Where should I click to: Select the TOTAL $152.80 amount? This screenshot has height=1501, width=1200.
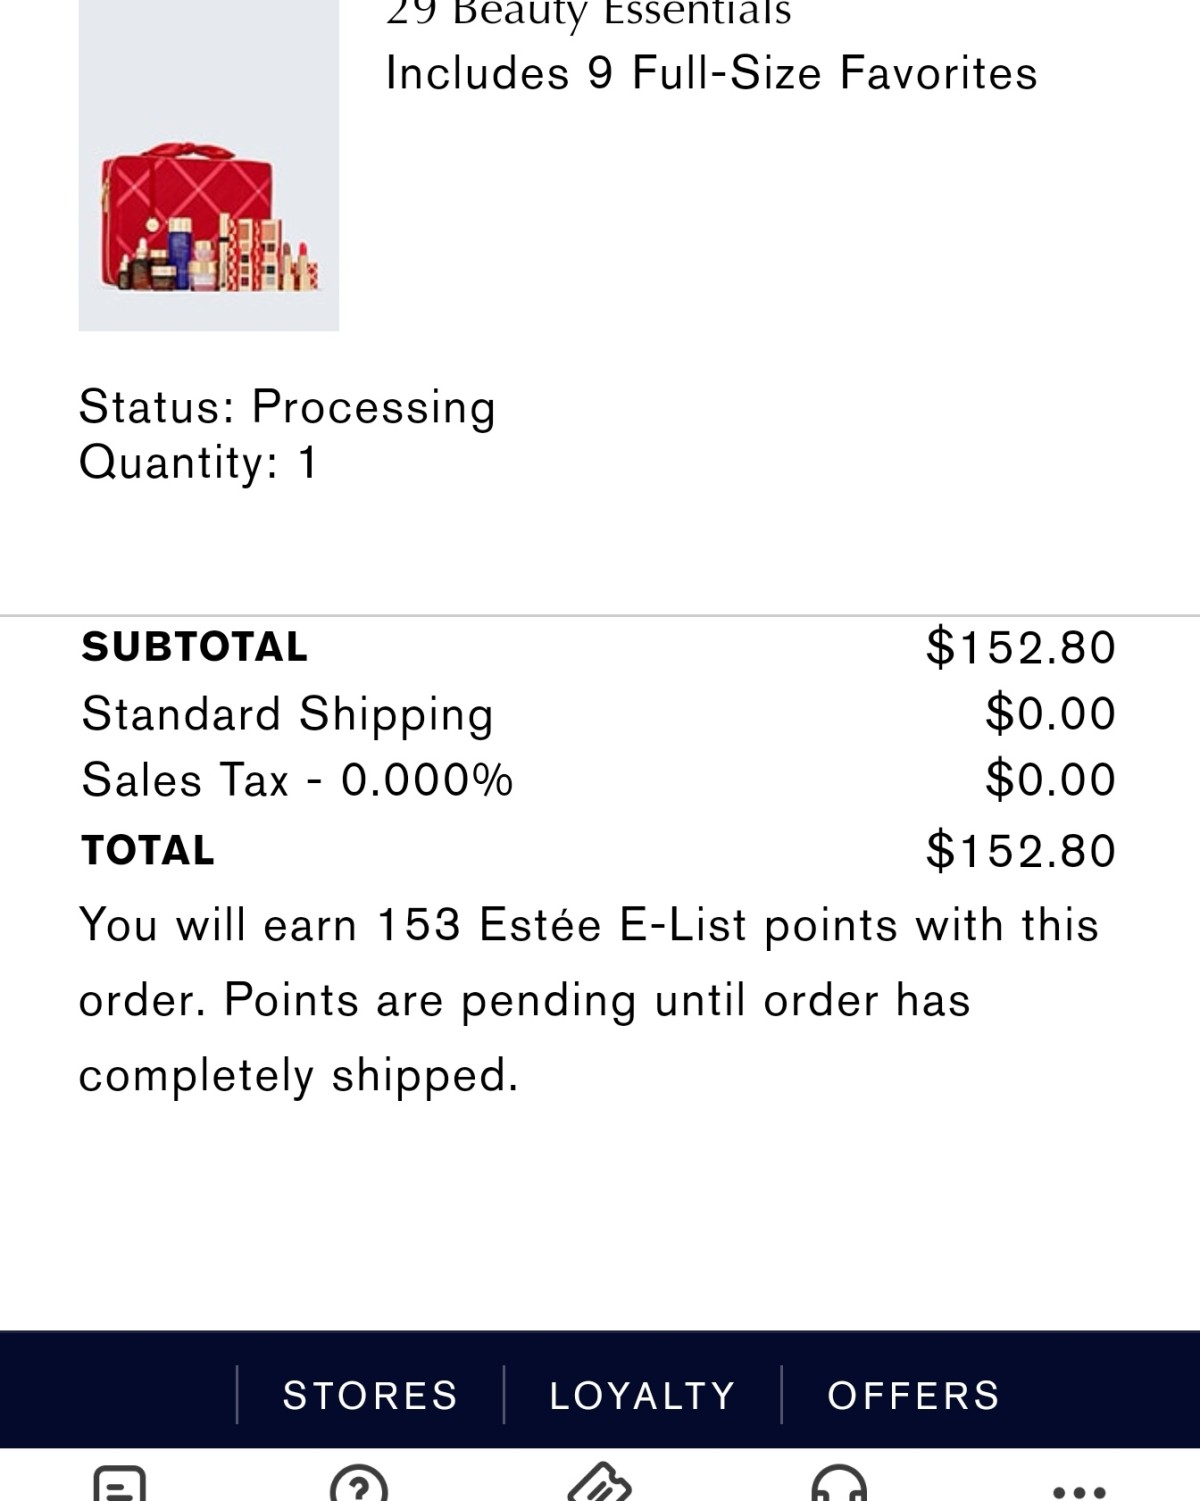[x=1020, y=851]
